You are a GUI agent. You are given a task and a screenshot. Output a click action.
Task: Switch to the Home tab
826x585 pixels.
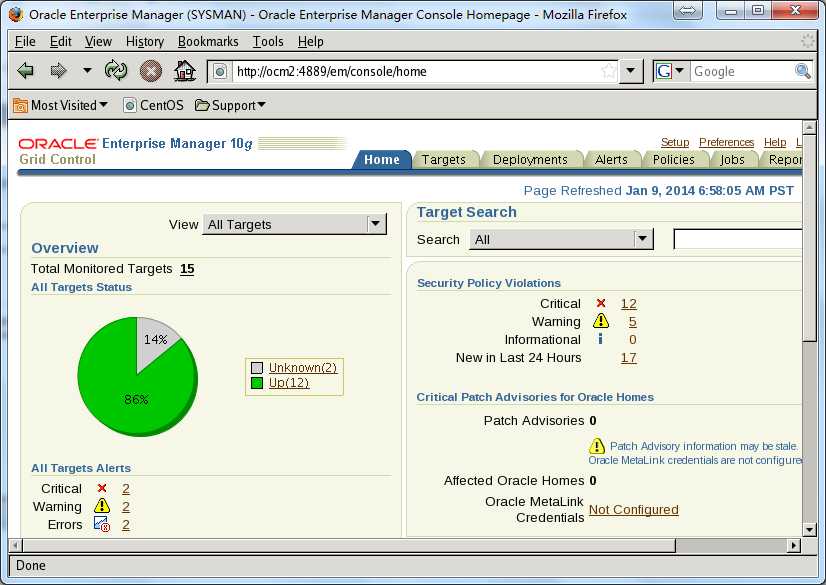click(381, 160)
